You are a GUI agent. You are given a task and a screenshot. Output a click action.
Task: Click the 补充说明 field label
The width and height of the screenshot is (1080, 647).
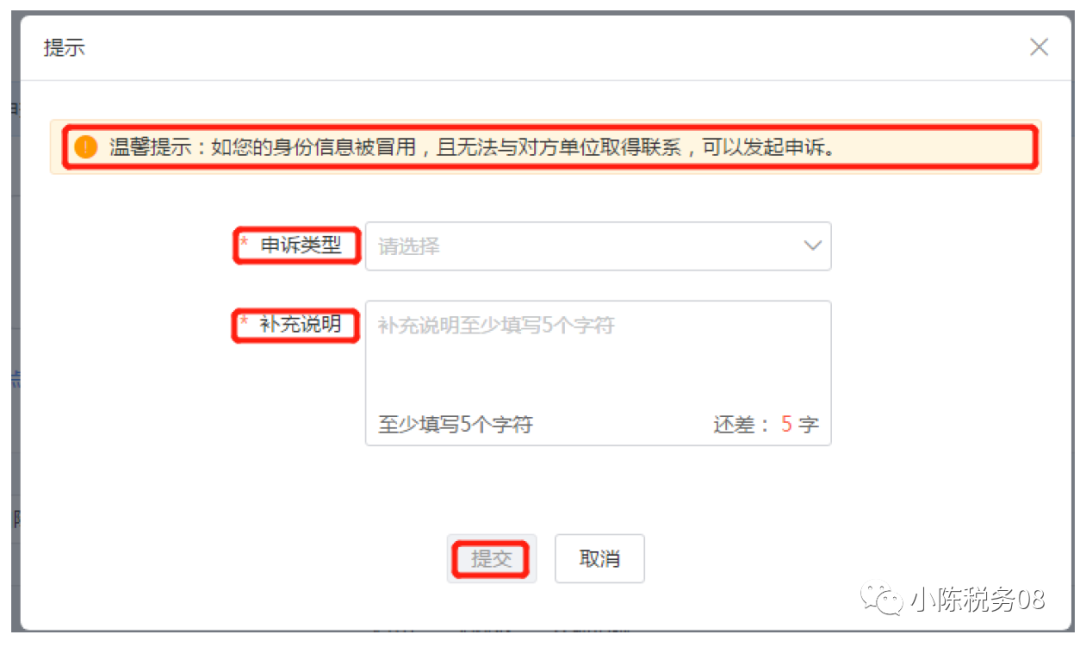[300, 324]
